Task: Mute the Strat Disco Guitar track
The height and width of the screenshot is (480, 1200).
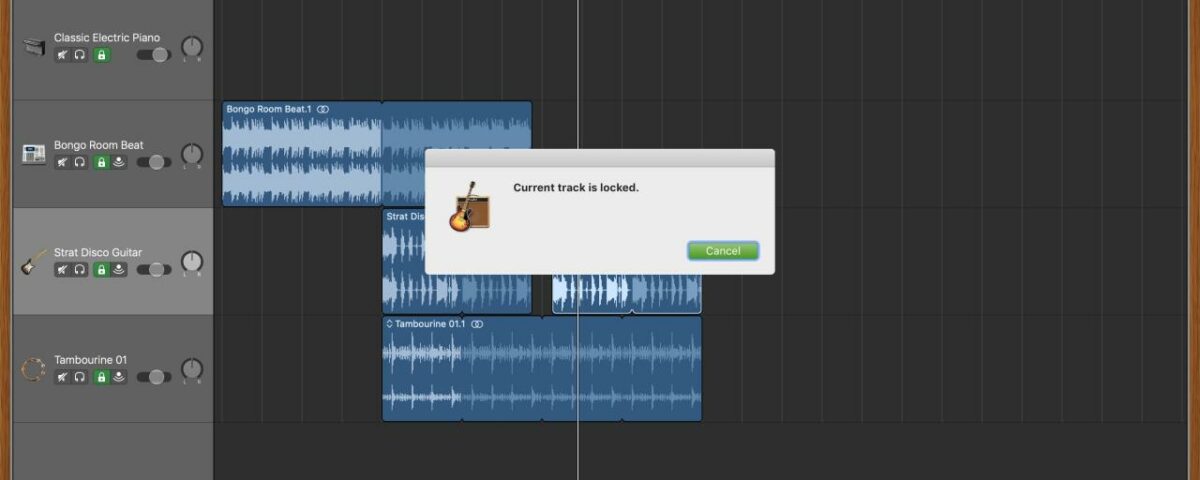Action: click(x=62, y=270)
